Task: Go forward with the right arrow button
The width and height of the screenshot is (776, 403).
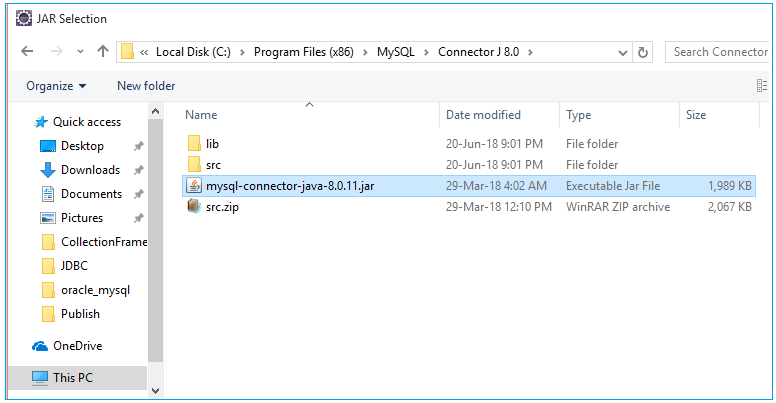Action: click(x=57, y=51)
